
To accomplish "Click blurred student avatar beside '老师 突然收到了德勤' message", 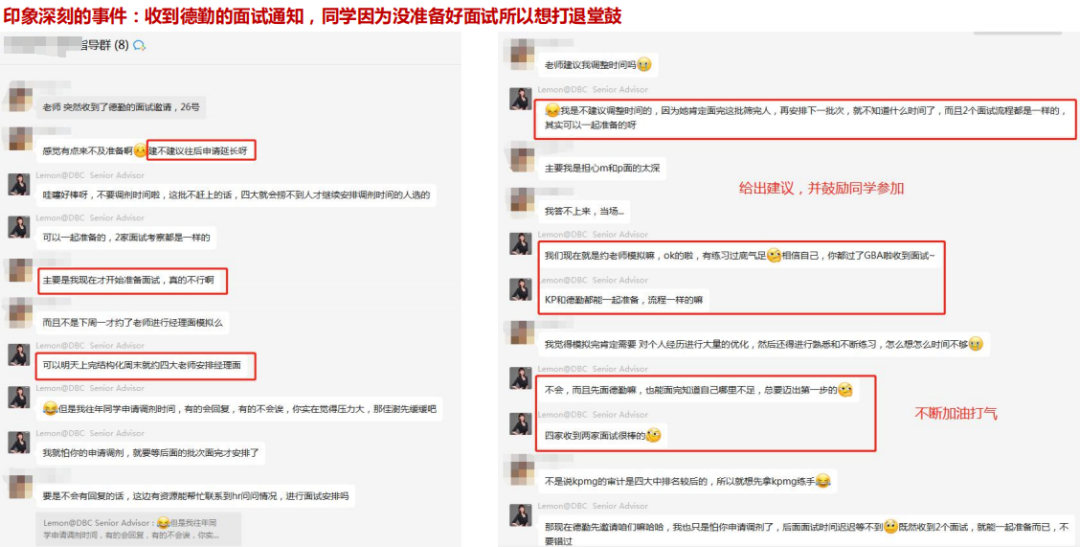I will (x=19, y=96).
